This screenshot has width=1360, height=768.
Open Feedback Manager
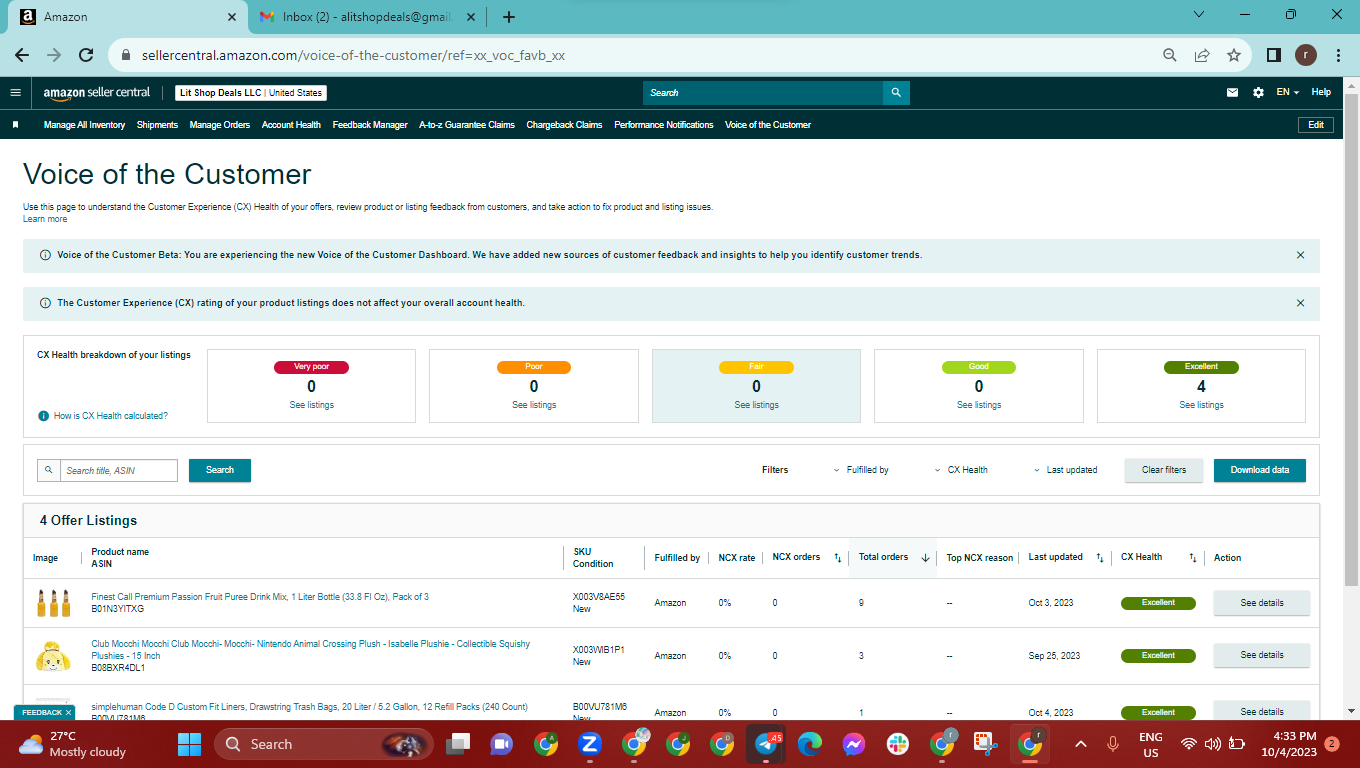tap(370, 125)
